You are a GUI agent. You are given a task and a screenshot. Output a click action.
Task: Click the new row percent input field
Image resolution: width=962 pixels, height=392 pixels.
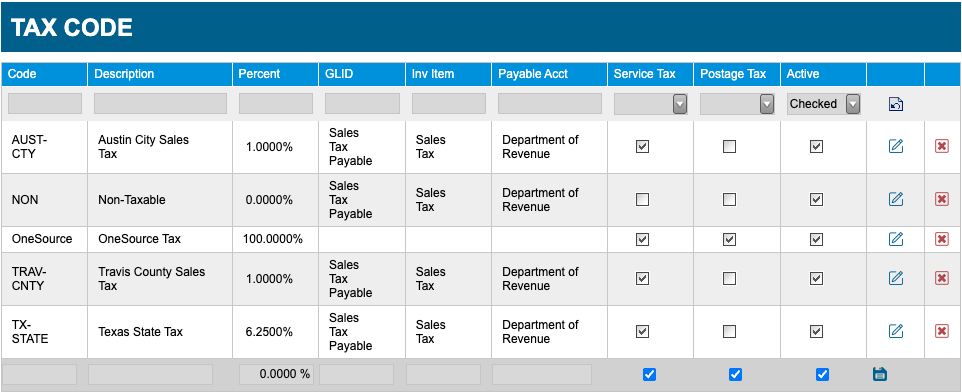coord(276,374)
